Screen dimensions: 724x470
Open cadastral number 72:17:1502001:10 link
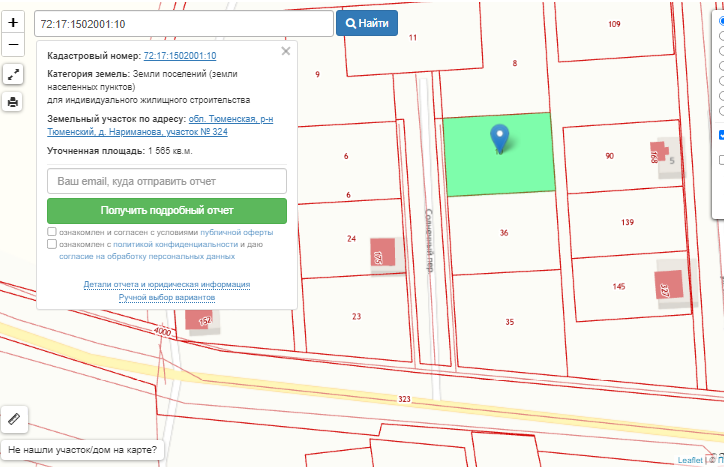click(180, 56)
